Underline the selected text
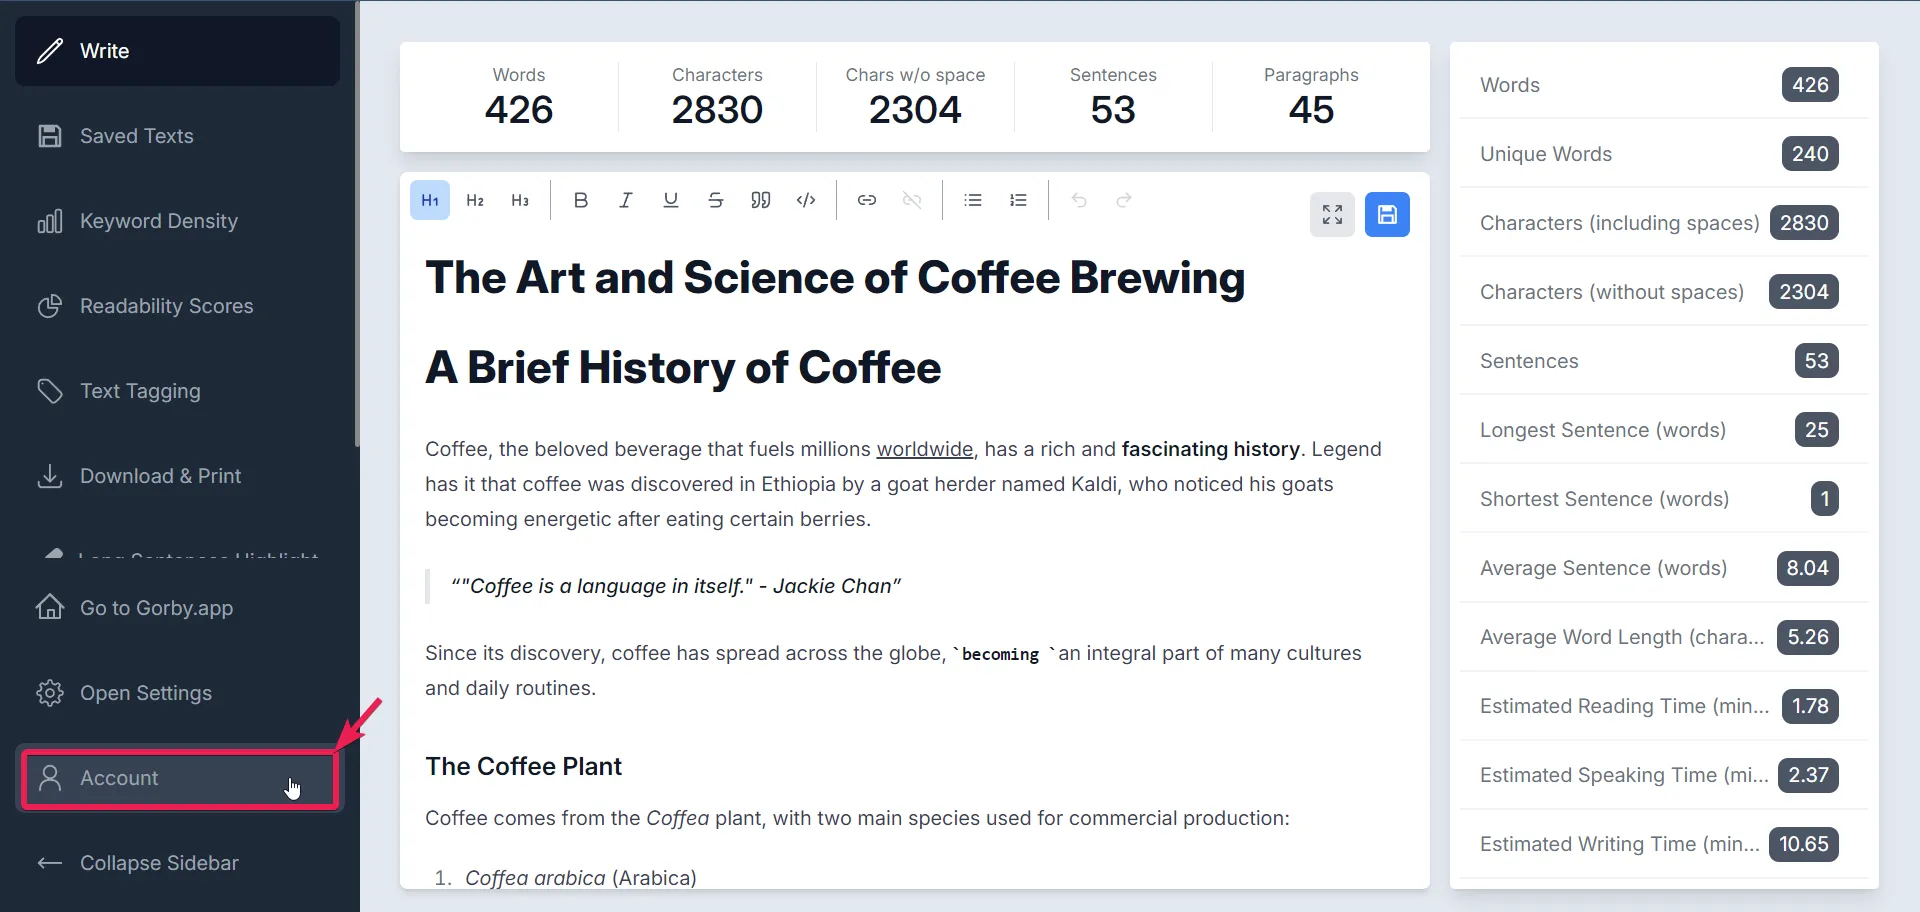1920x912 pixels. pyautogui.click(x=671, y=200)
